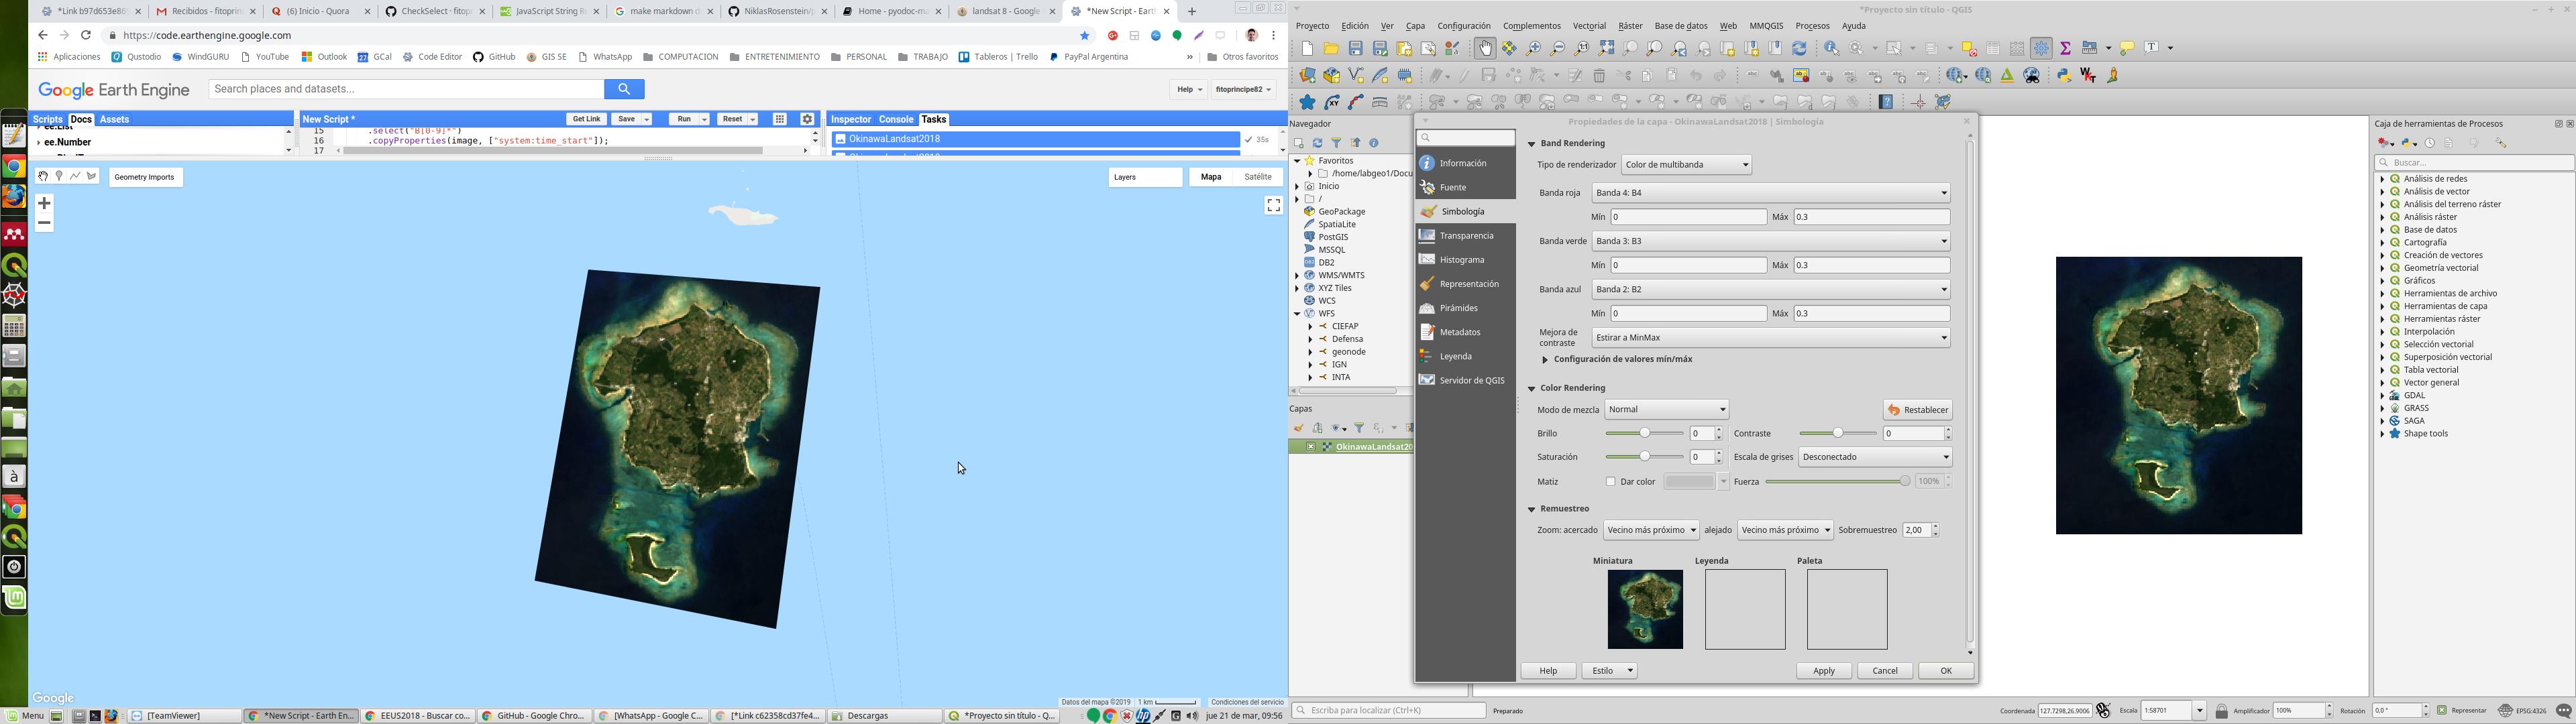The width and height of the screenshot is (2576, 724).
Task: Toggle the Representar render checkbox in status bar
Action: [2442, 711]
